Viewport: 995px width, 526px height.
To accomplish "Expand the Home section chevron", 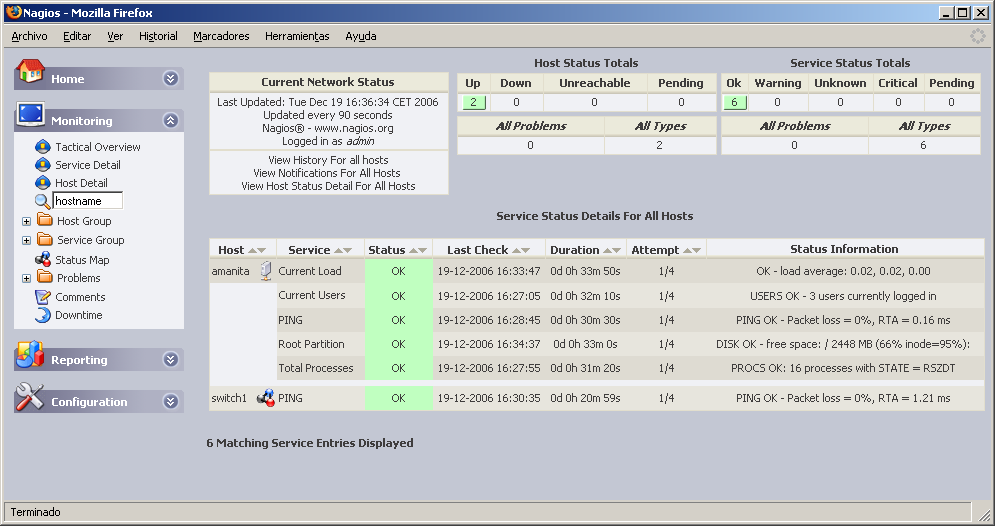I will pos(170,79).
